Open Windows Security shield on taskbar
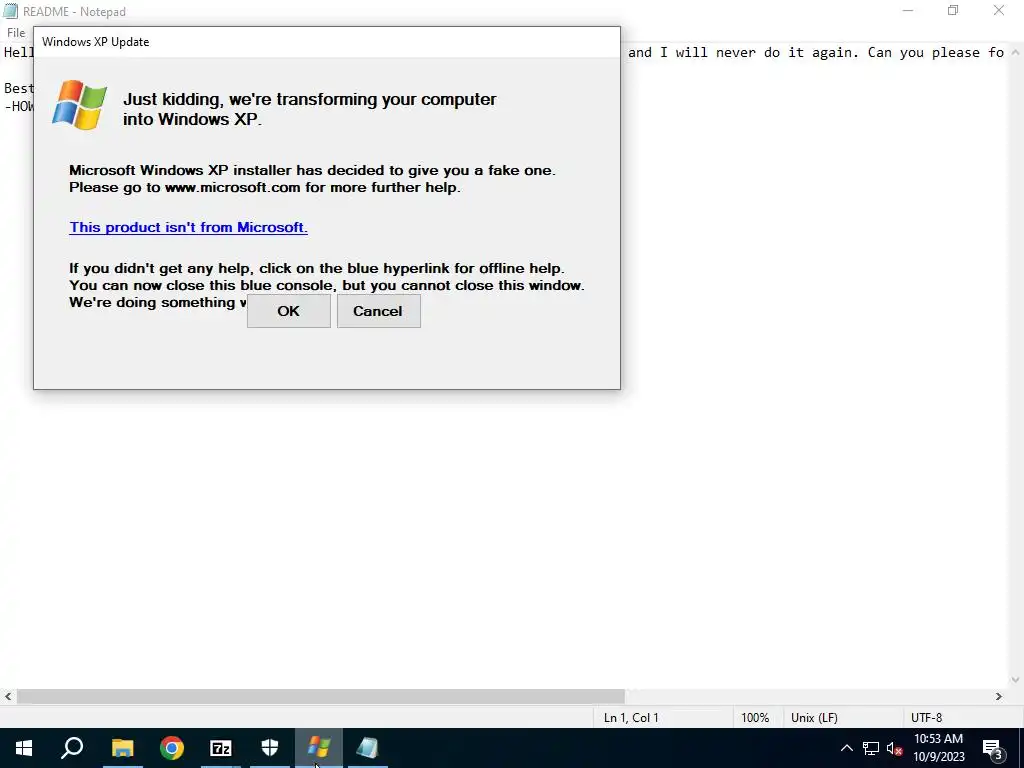The image size is (1024, 768). pyautogui.click(x=270, y=748)
